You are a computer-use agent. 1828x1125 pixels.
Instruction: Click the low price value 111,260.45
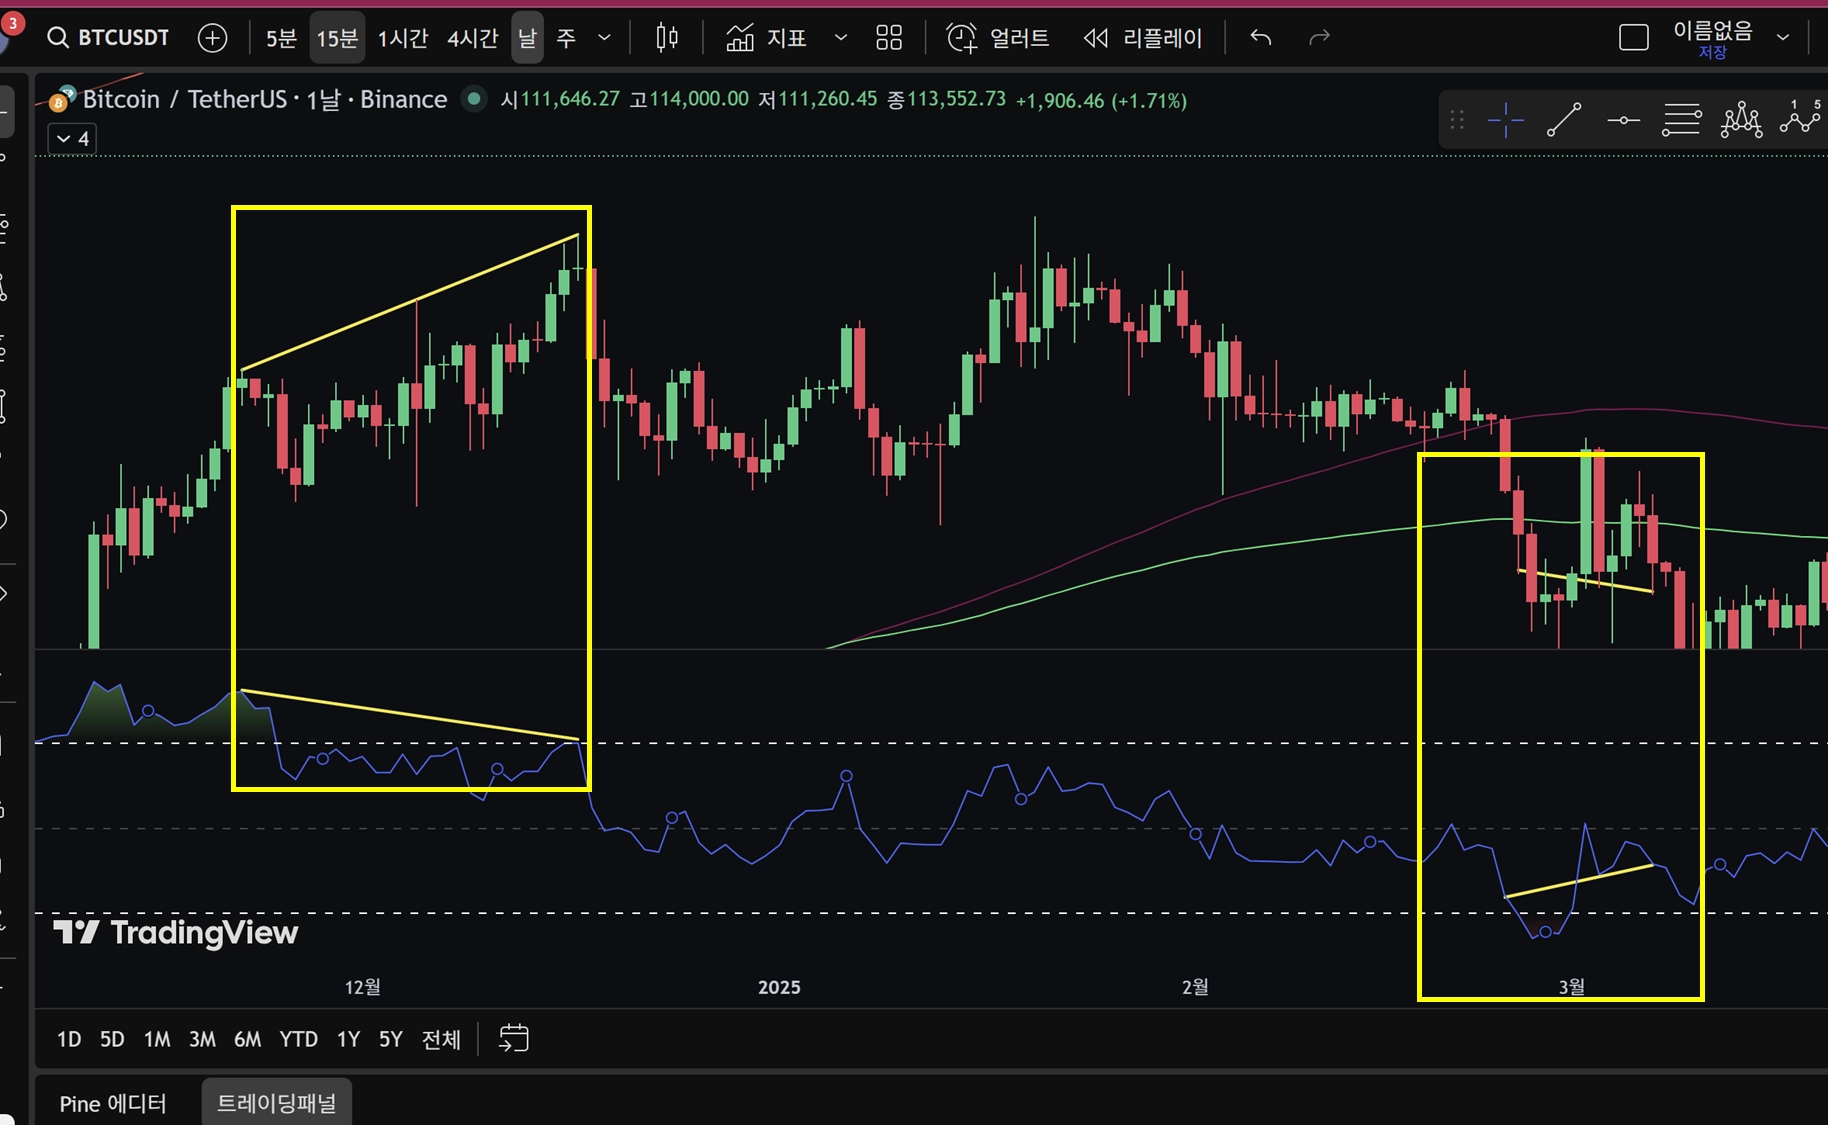click(827, 100)
